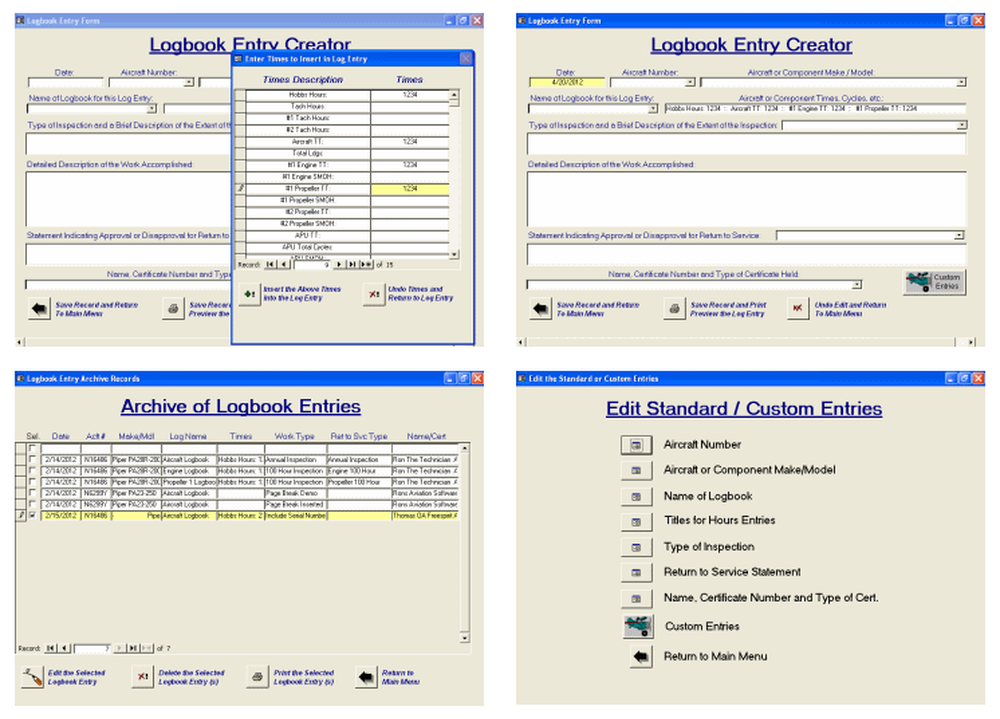The image size is (1000, 719).
Task: Click the printer icon for Print the Selected Logbook Entry
Action: click(257, 677)
